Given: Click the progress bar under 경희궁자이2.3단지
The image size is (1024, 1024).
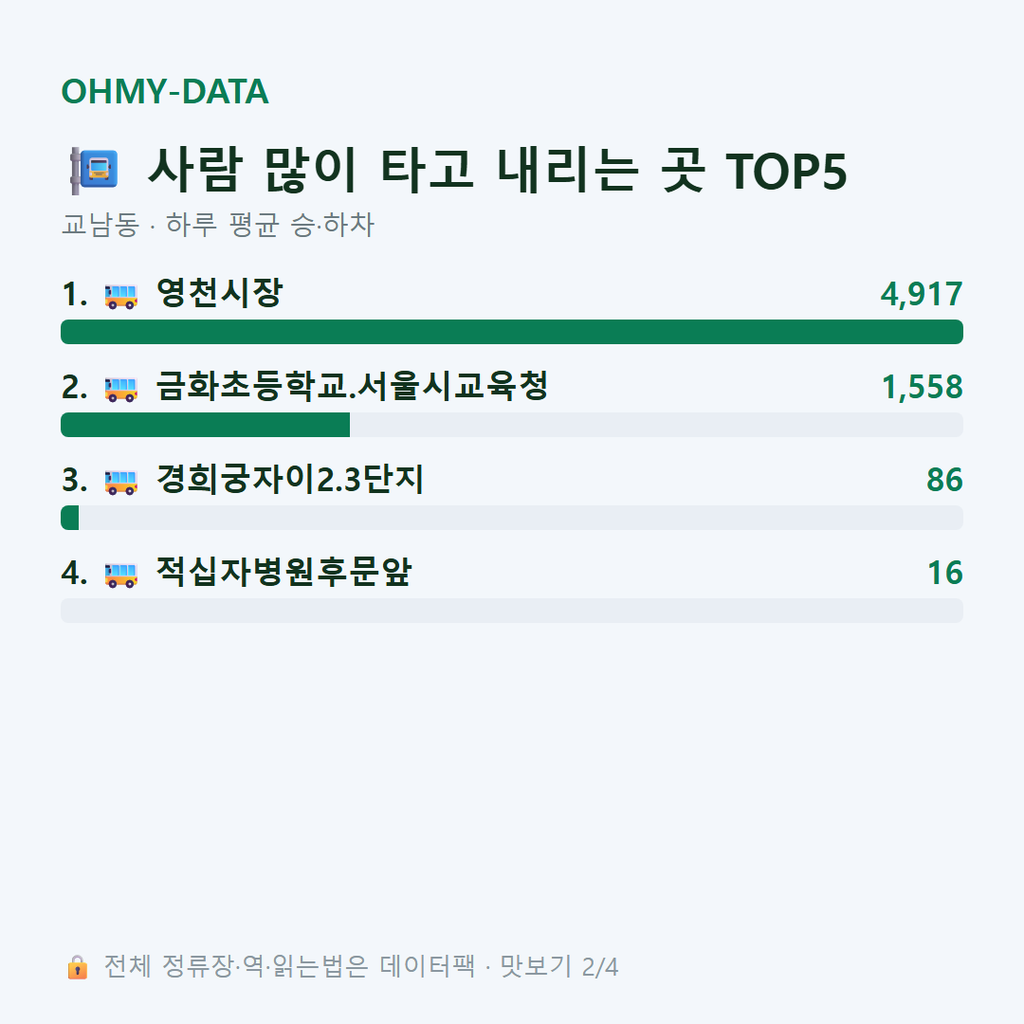Looking at the screenshot, I should tap(512, 518).
